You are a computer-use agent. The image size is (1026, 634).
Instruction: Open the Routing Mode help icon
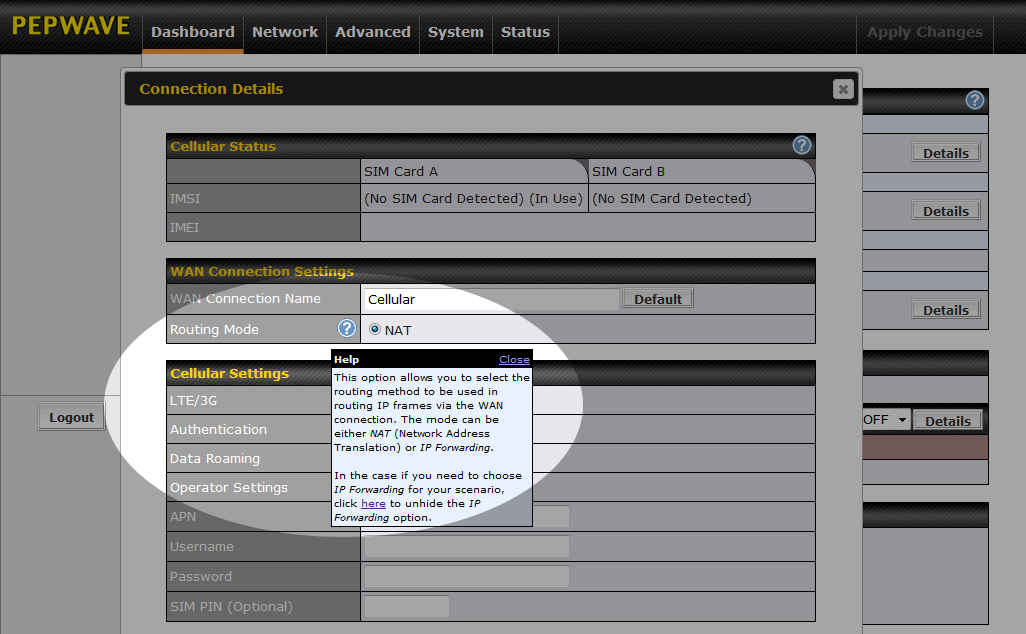point(346,329)
